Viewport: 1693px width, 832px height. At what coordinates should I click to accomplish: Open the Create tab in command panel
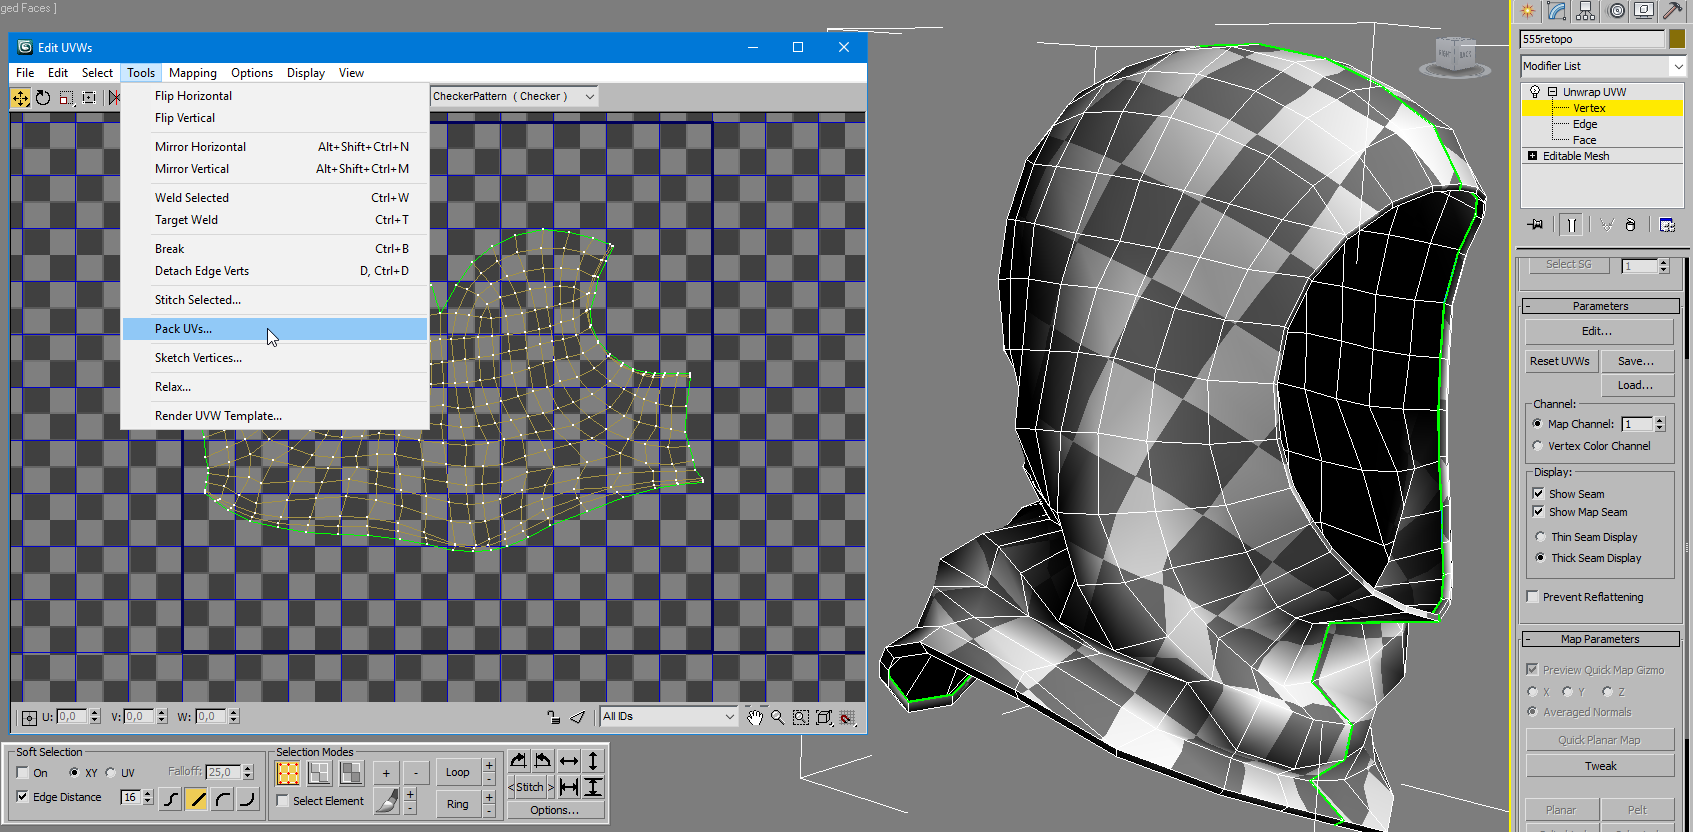1527,11
